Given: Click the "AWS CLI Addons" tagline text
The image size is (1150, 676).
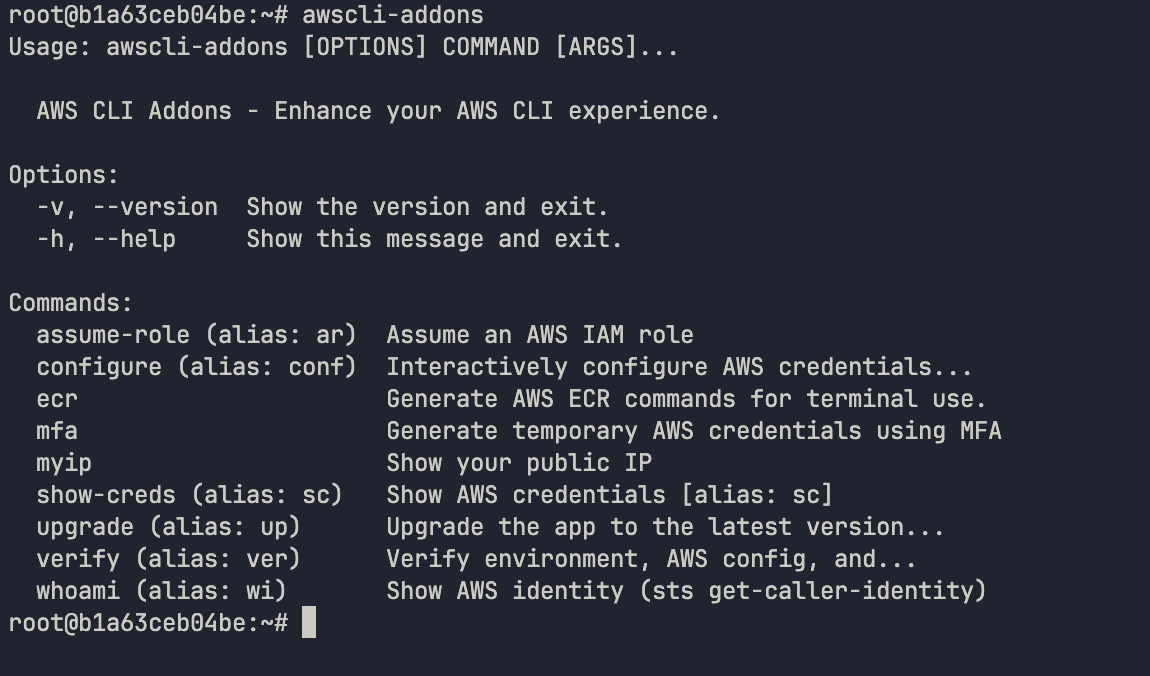Looking at the screenshot, I should coord(134,111).
